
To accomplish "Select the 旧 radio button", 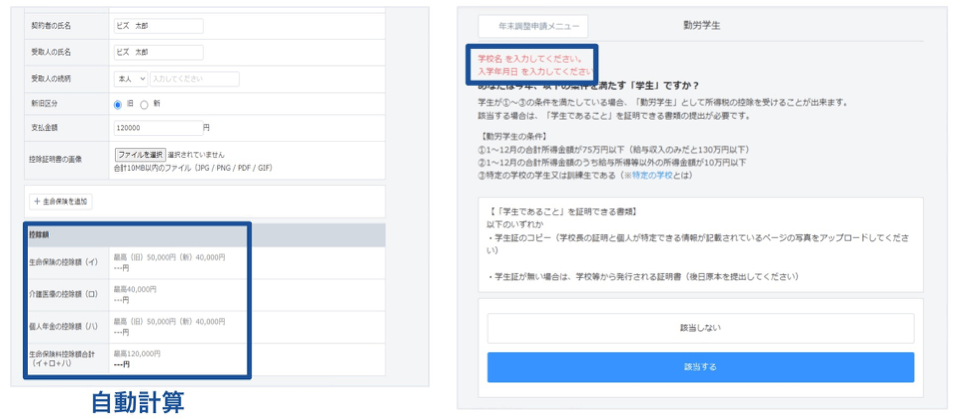I will click(118, 103).
